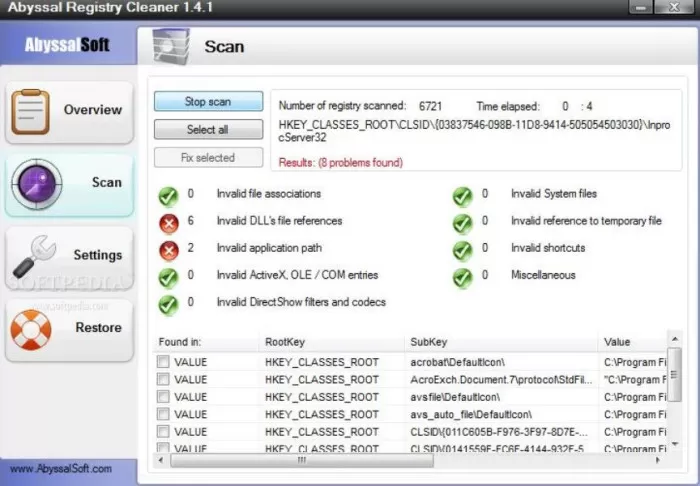Click green check beside Invalid shortcuts
The height and width of the screenshot is (486, 700).
462,250
